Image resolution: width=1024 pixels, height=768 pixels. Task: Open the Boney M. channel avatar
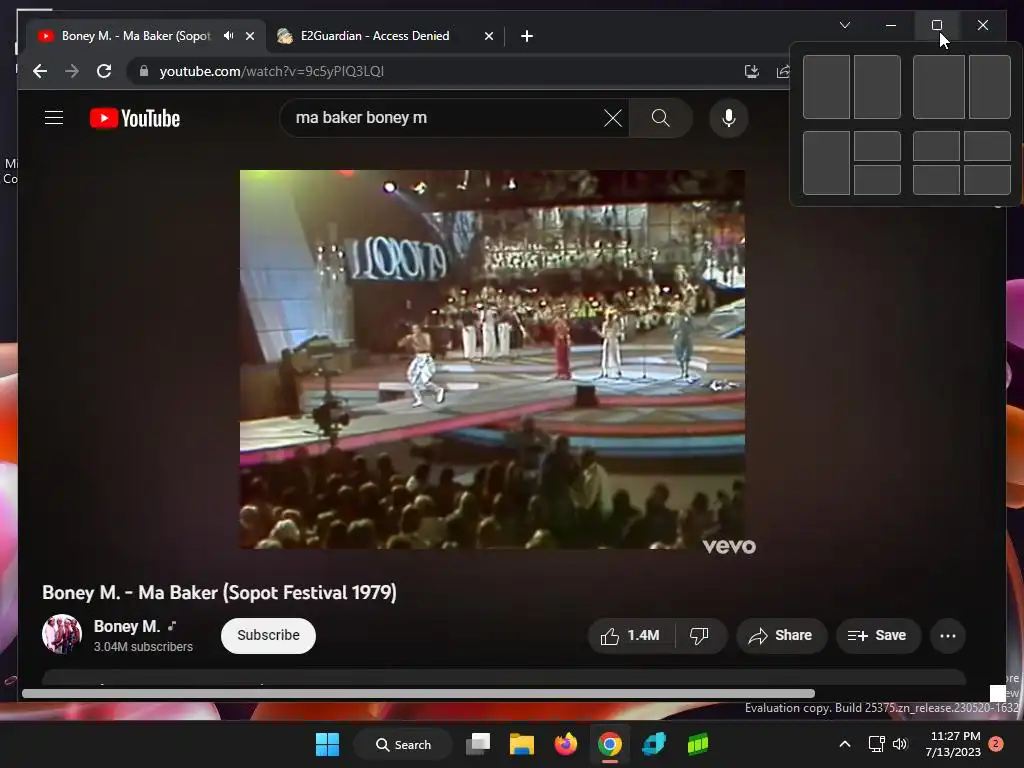[61, 634]
